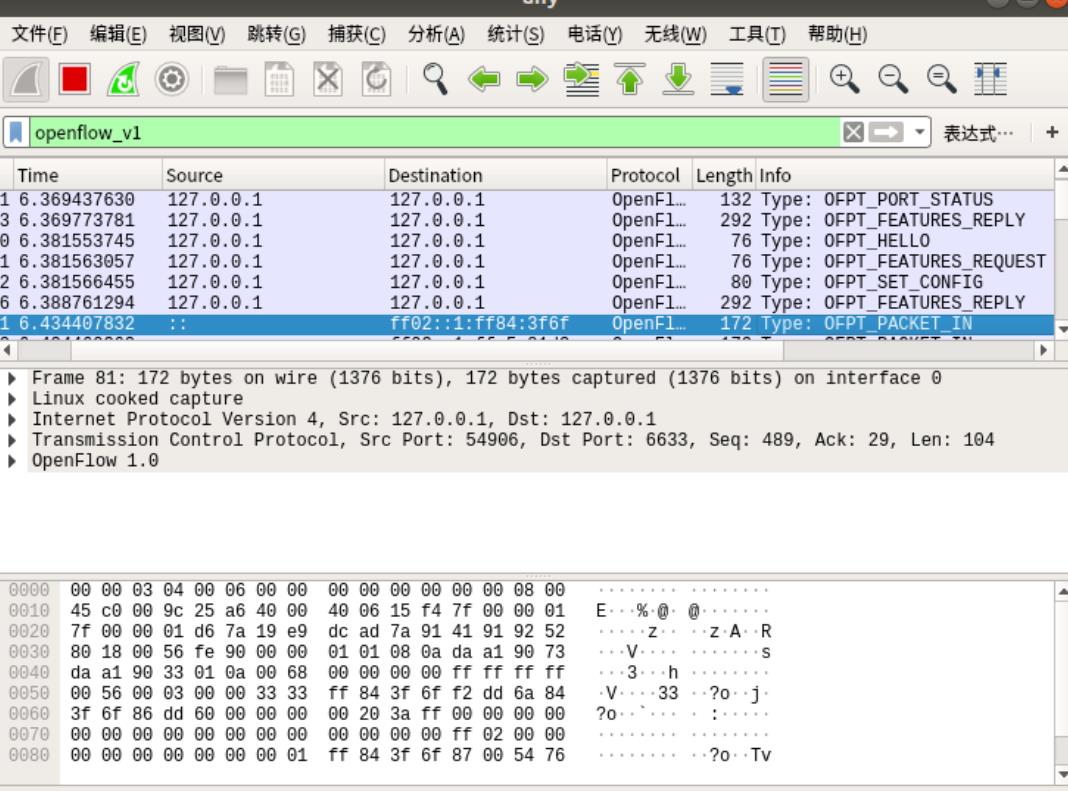Image resolution: width=1068 pixels, height=791 pixels.
Task: Expand the Frame 81 details
Action: (12, 378)
